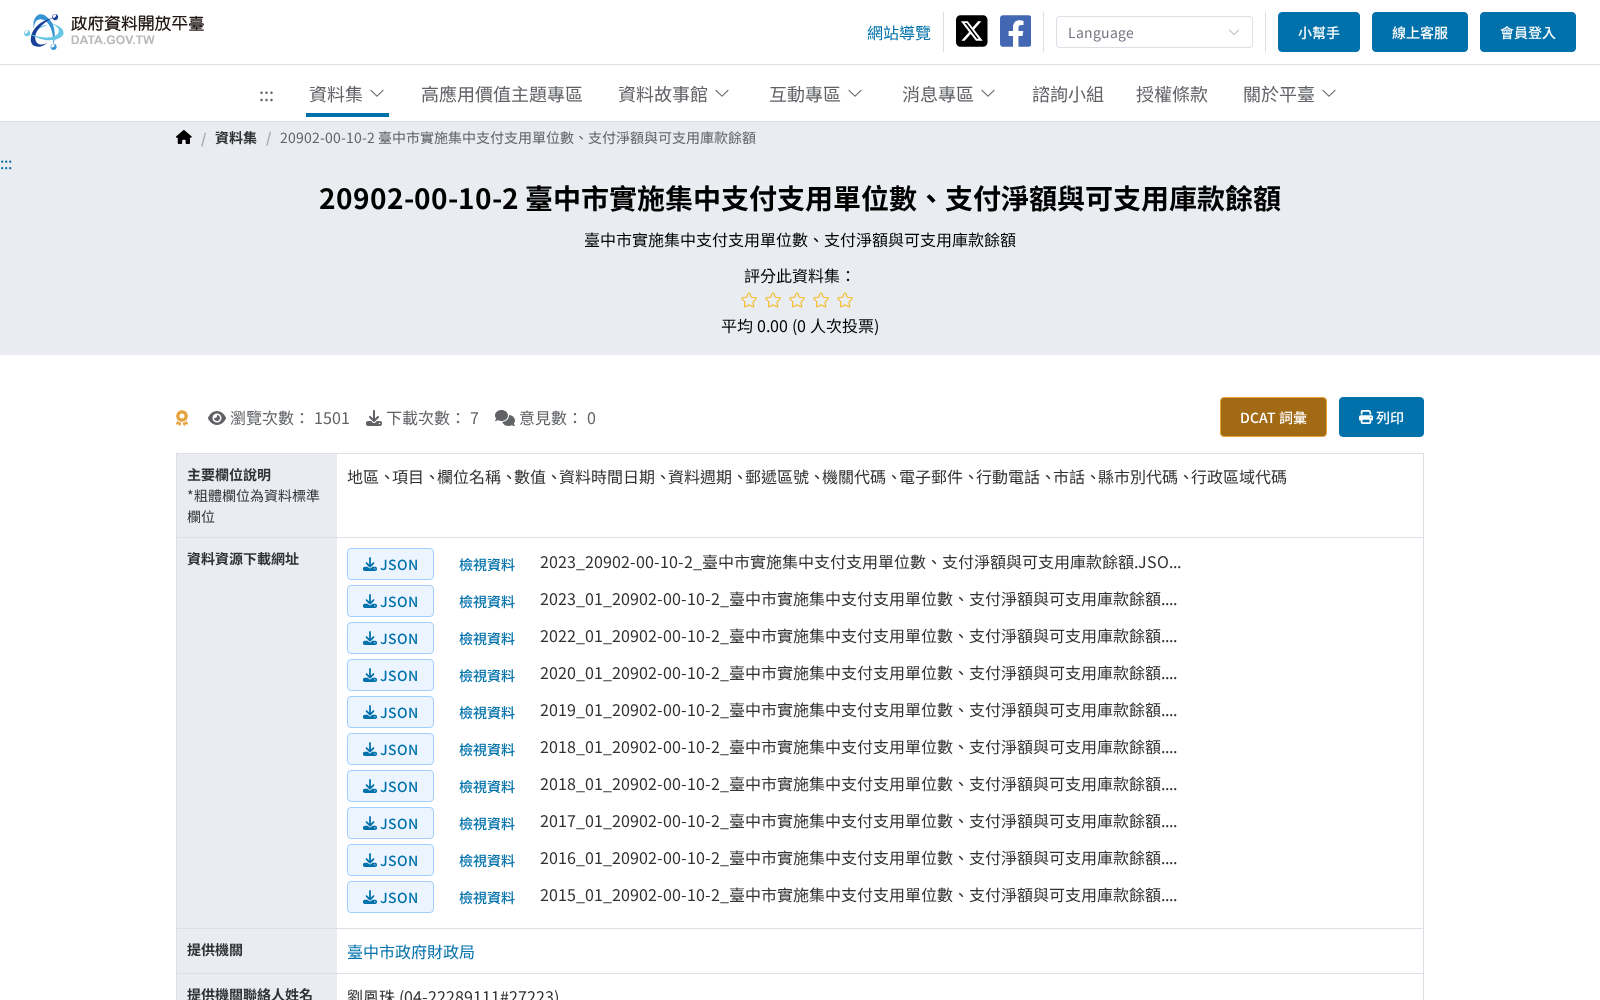Download JSON for 2023_01 file
Screen dimensions: 1600x1000
(390, 601)
